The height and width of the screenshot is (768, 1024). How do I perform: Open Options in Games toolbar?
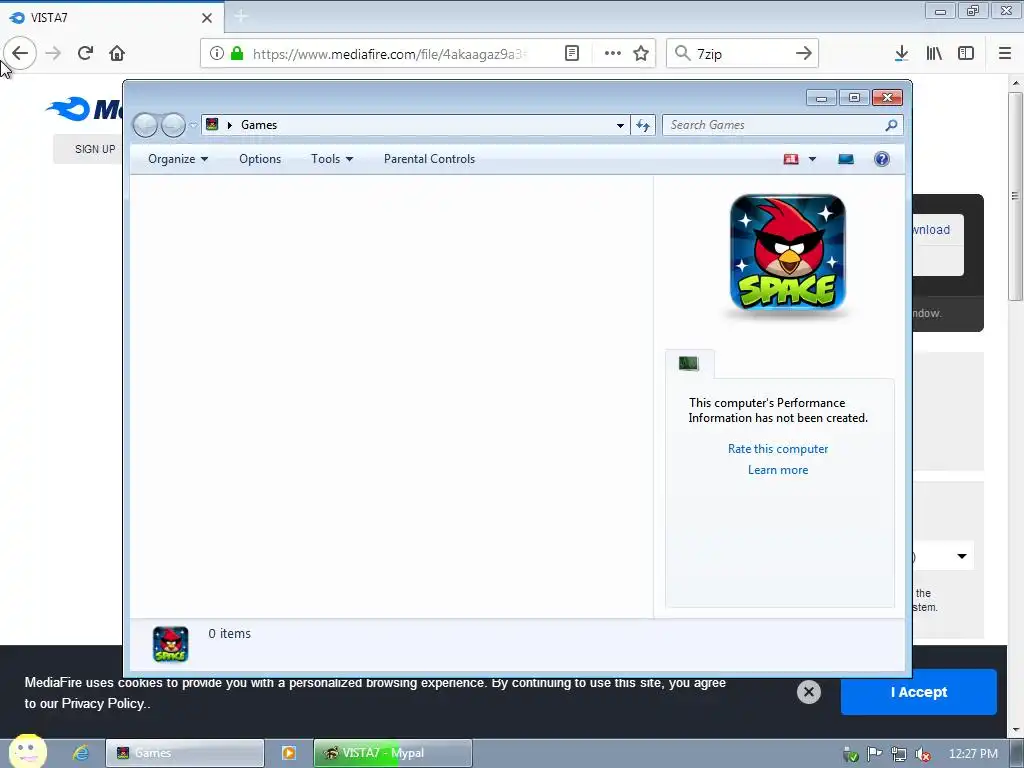tap(260, 159)
